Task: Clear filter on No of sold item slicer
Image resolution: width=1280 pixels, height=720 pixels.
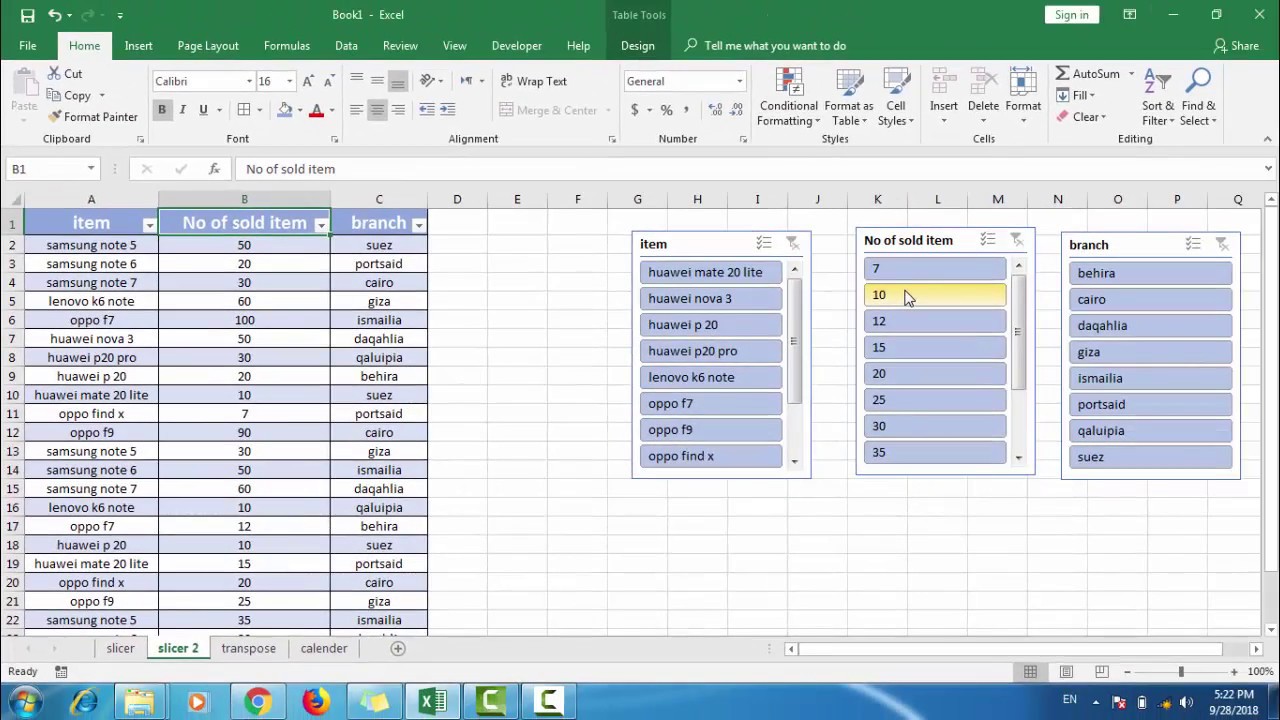Action: coord(1016,240)
